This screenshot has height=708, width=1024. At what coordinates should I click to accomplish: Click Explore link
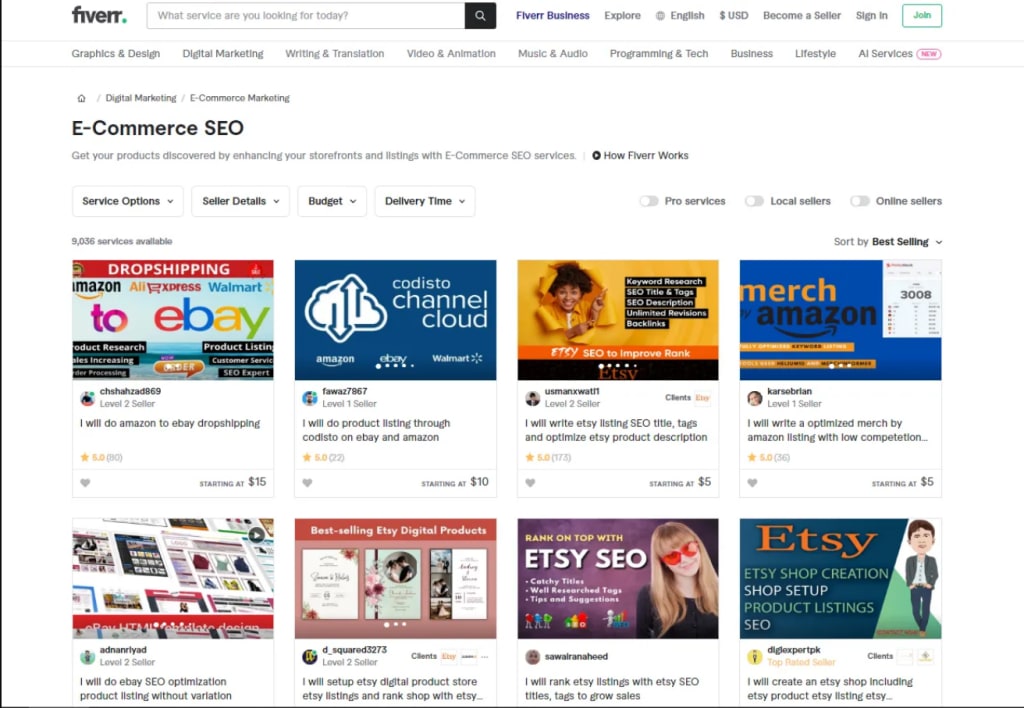622,16
